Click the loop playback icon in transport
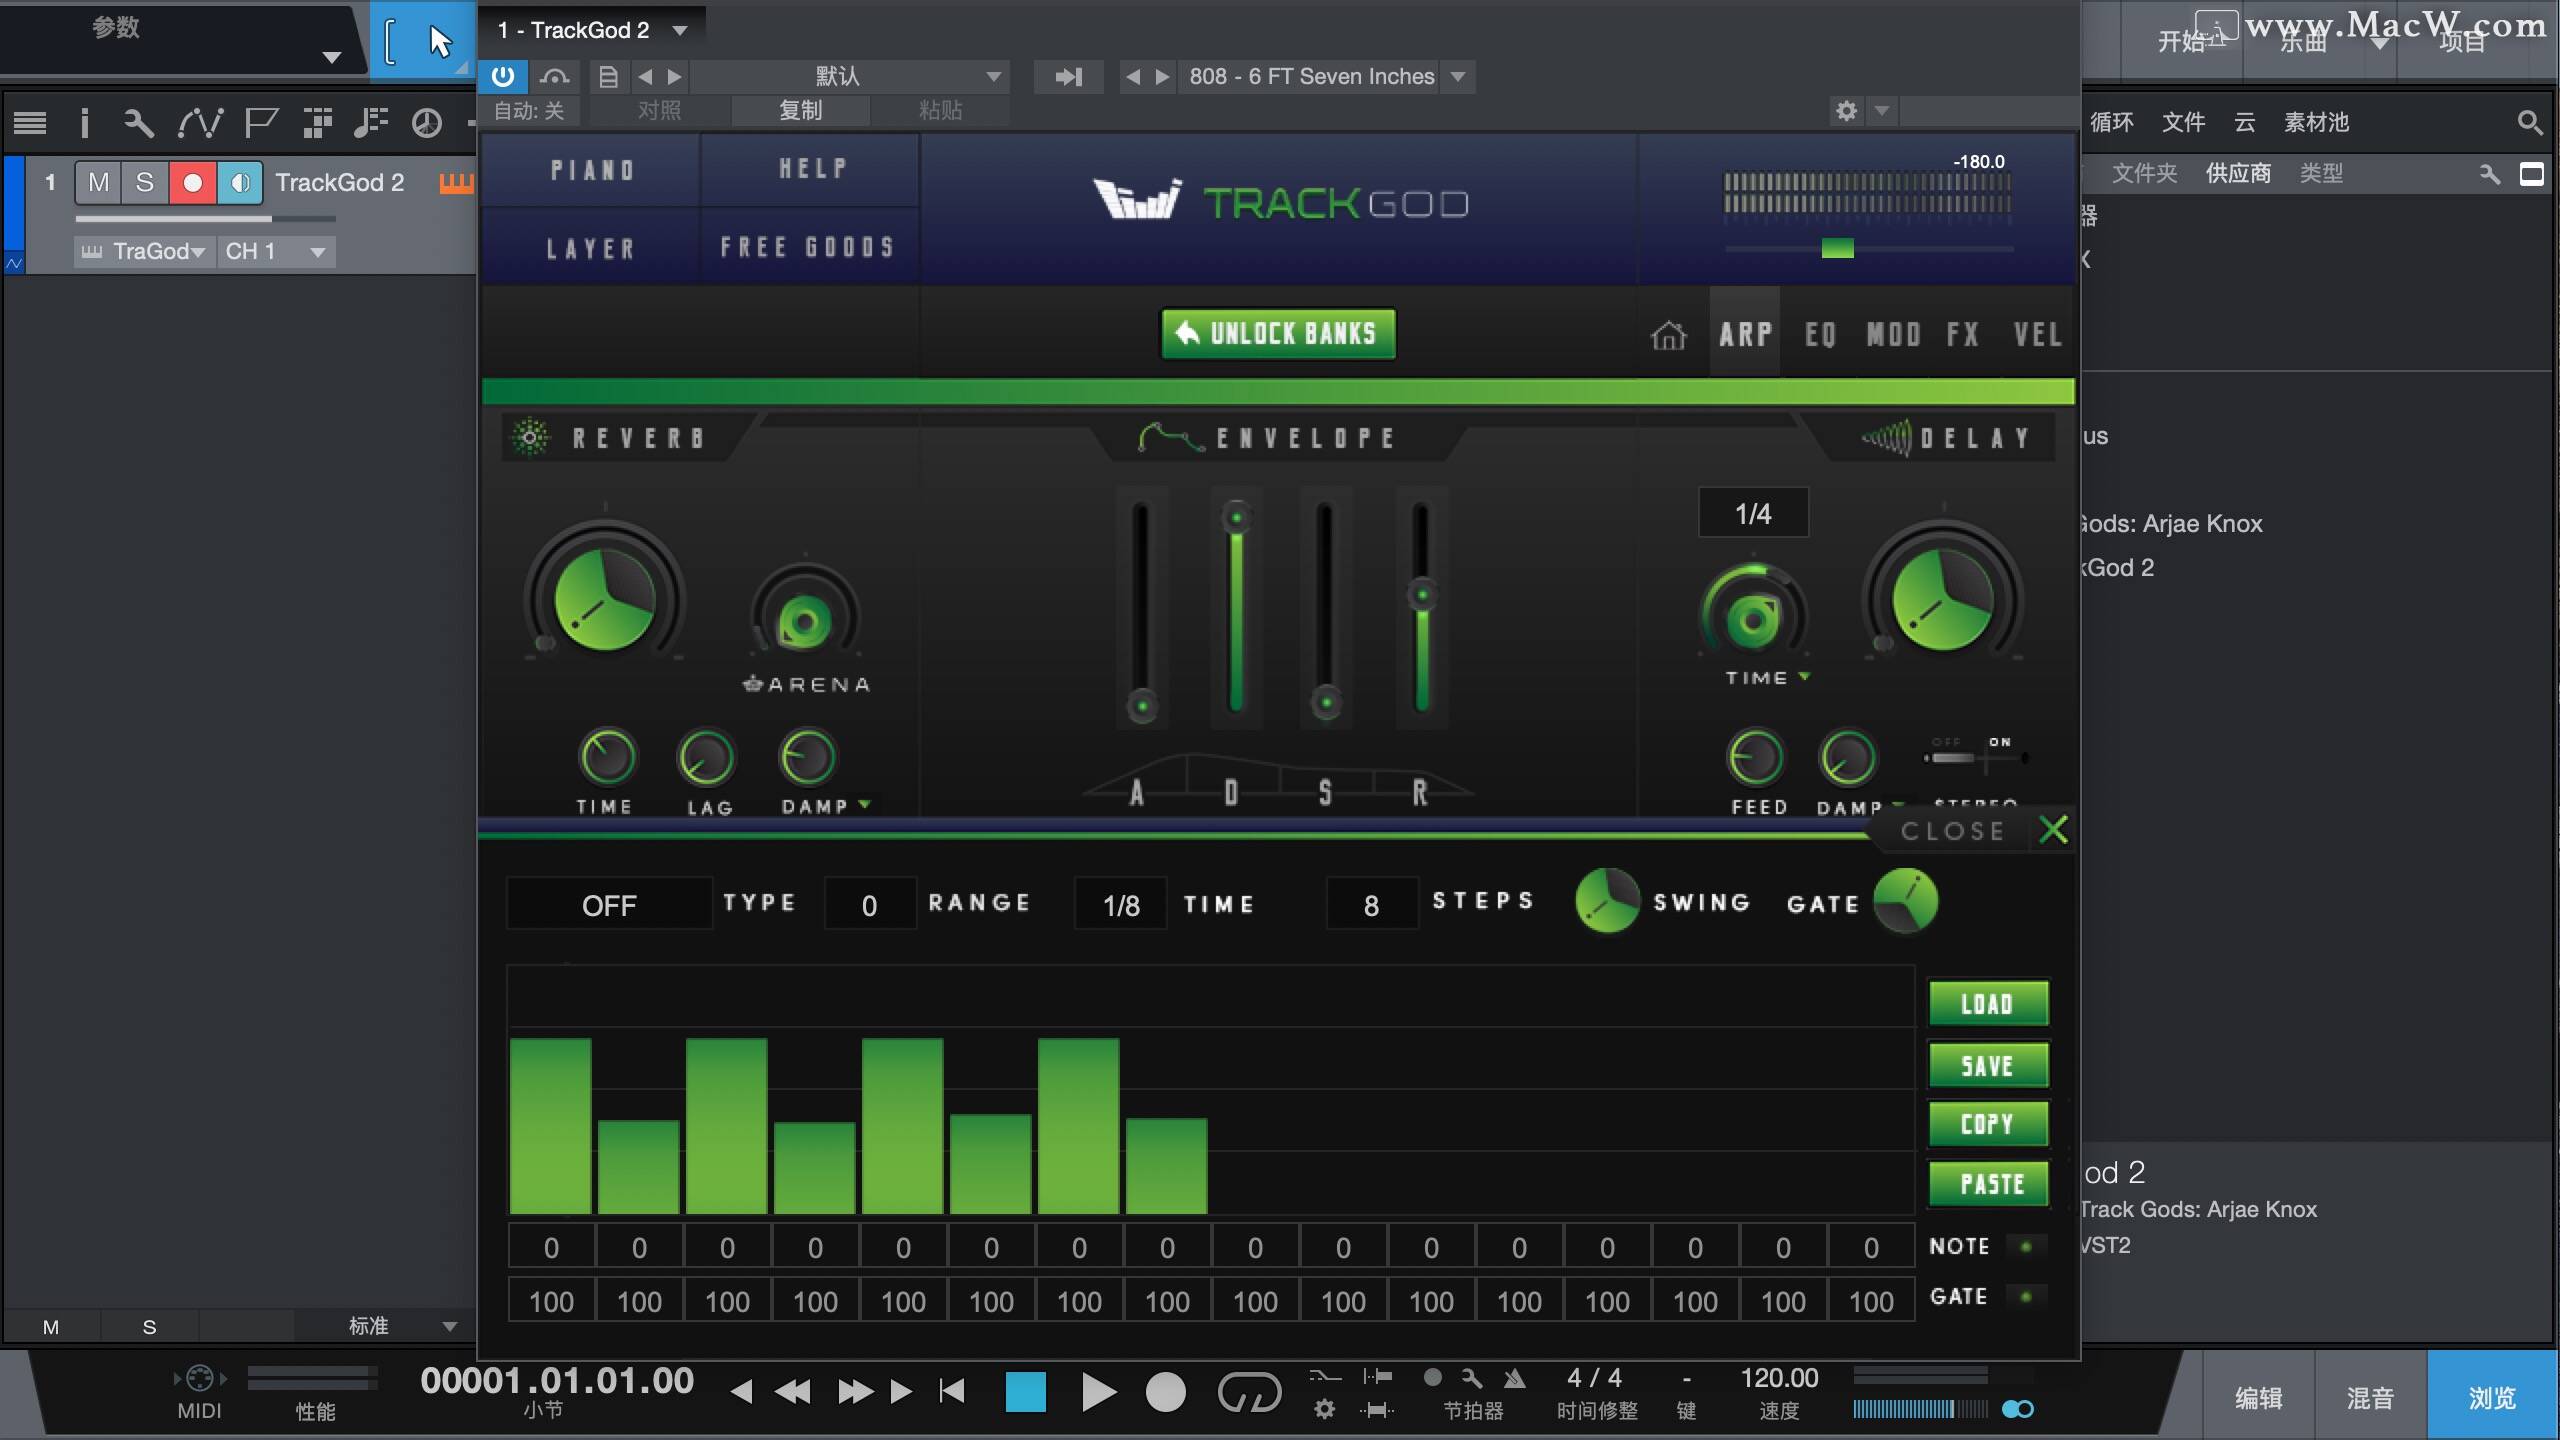This screenshot has height=1440, width=2560. pyautogui.click(x=1248, y=1391)
